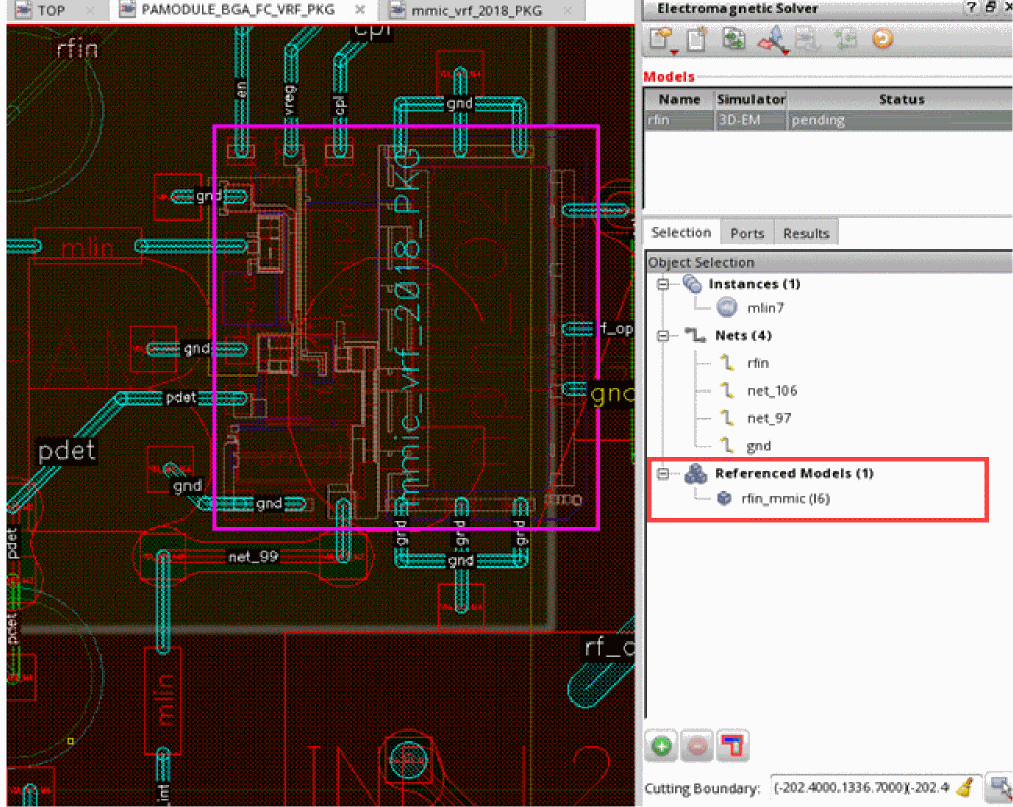
Task: Click the run simulation icon with red arrow
Action: [771, 40]
